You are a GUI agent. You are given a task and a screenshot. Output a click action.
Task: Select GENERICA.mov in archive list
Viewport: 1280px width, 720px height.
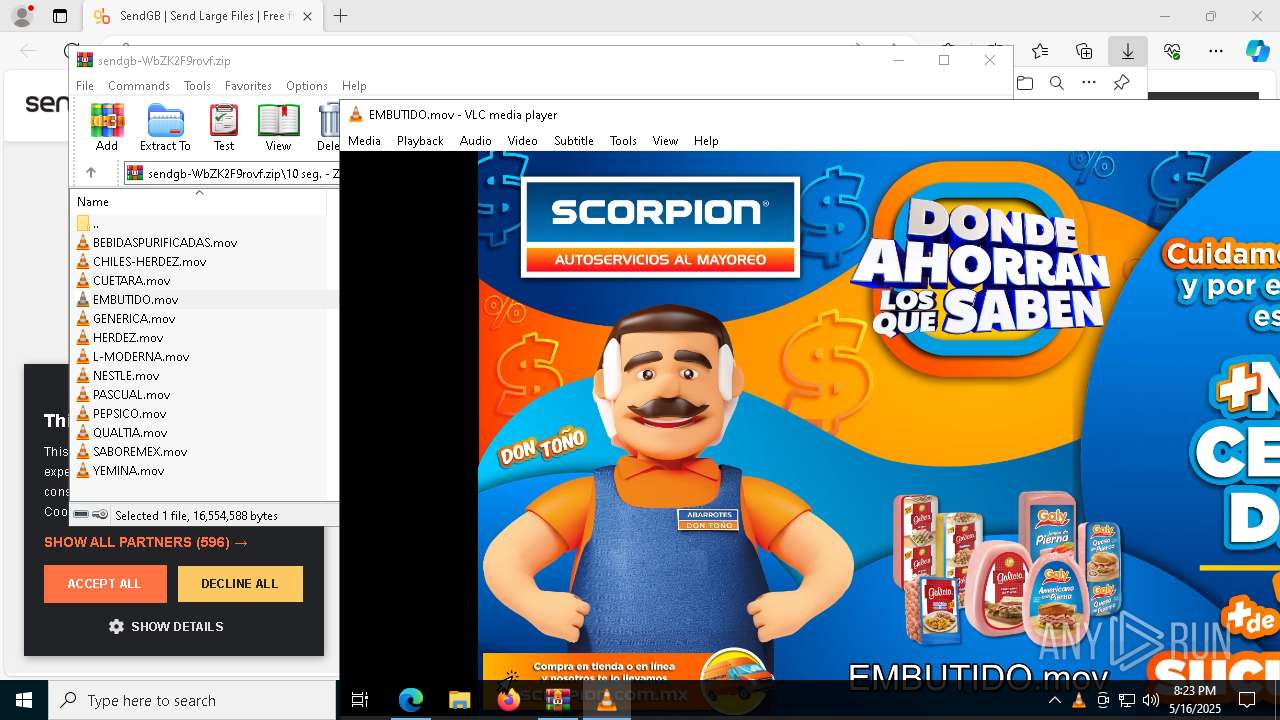pos(134,319)
